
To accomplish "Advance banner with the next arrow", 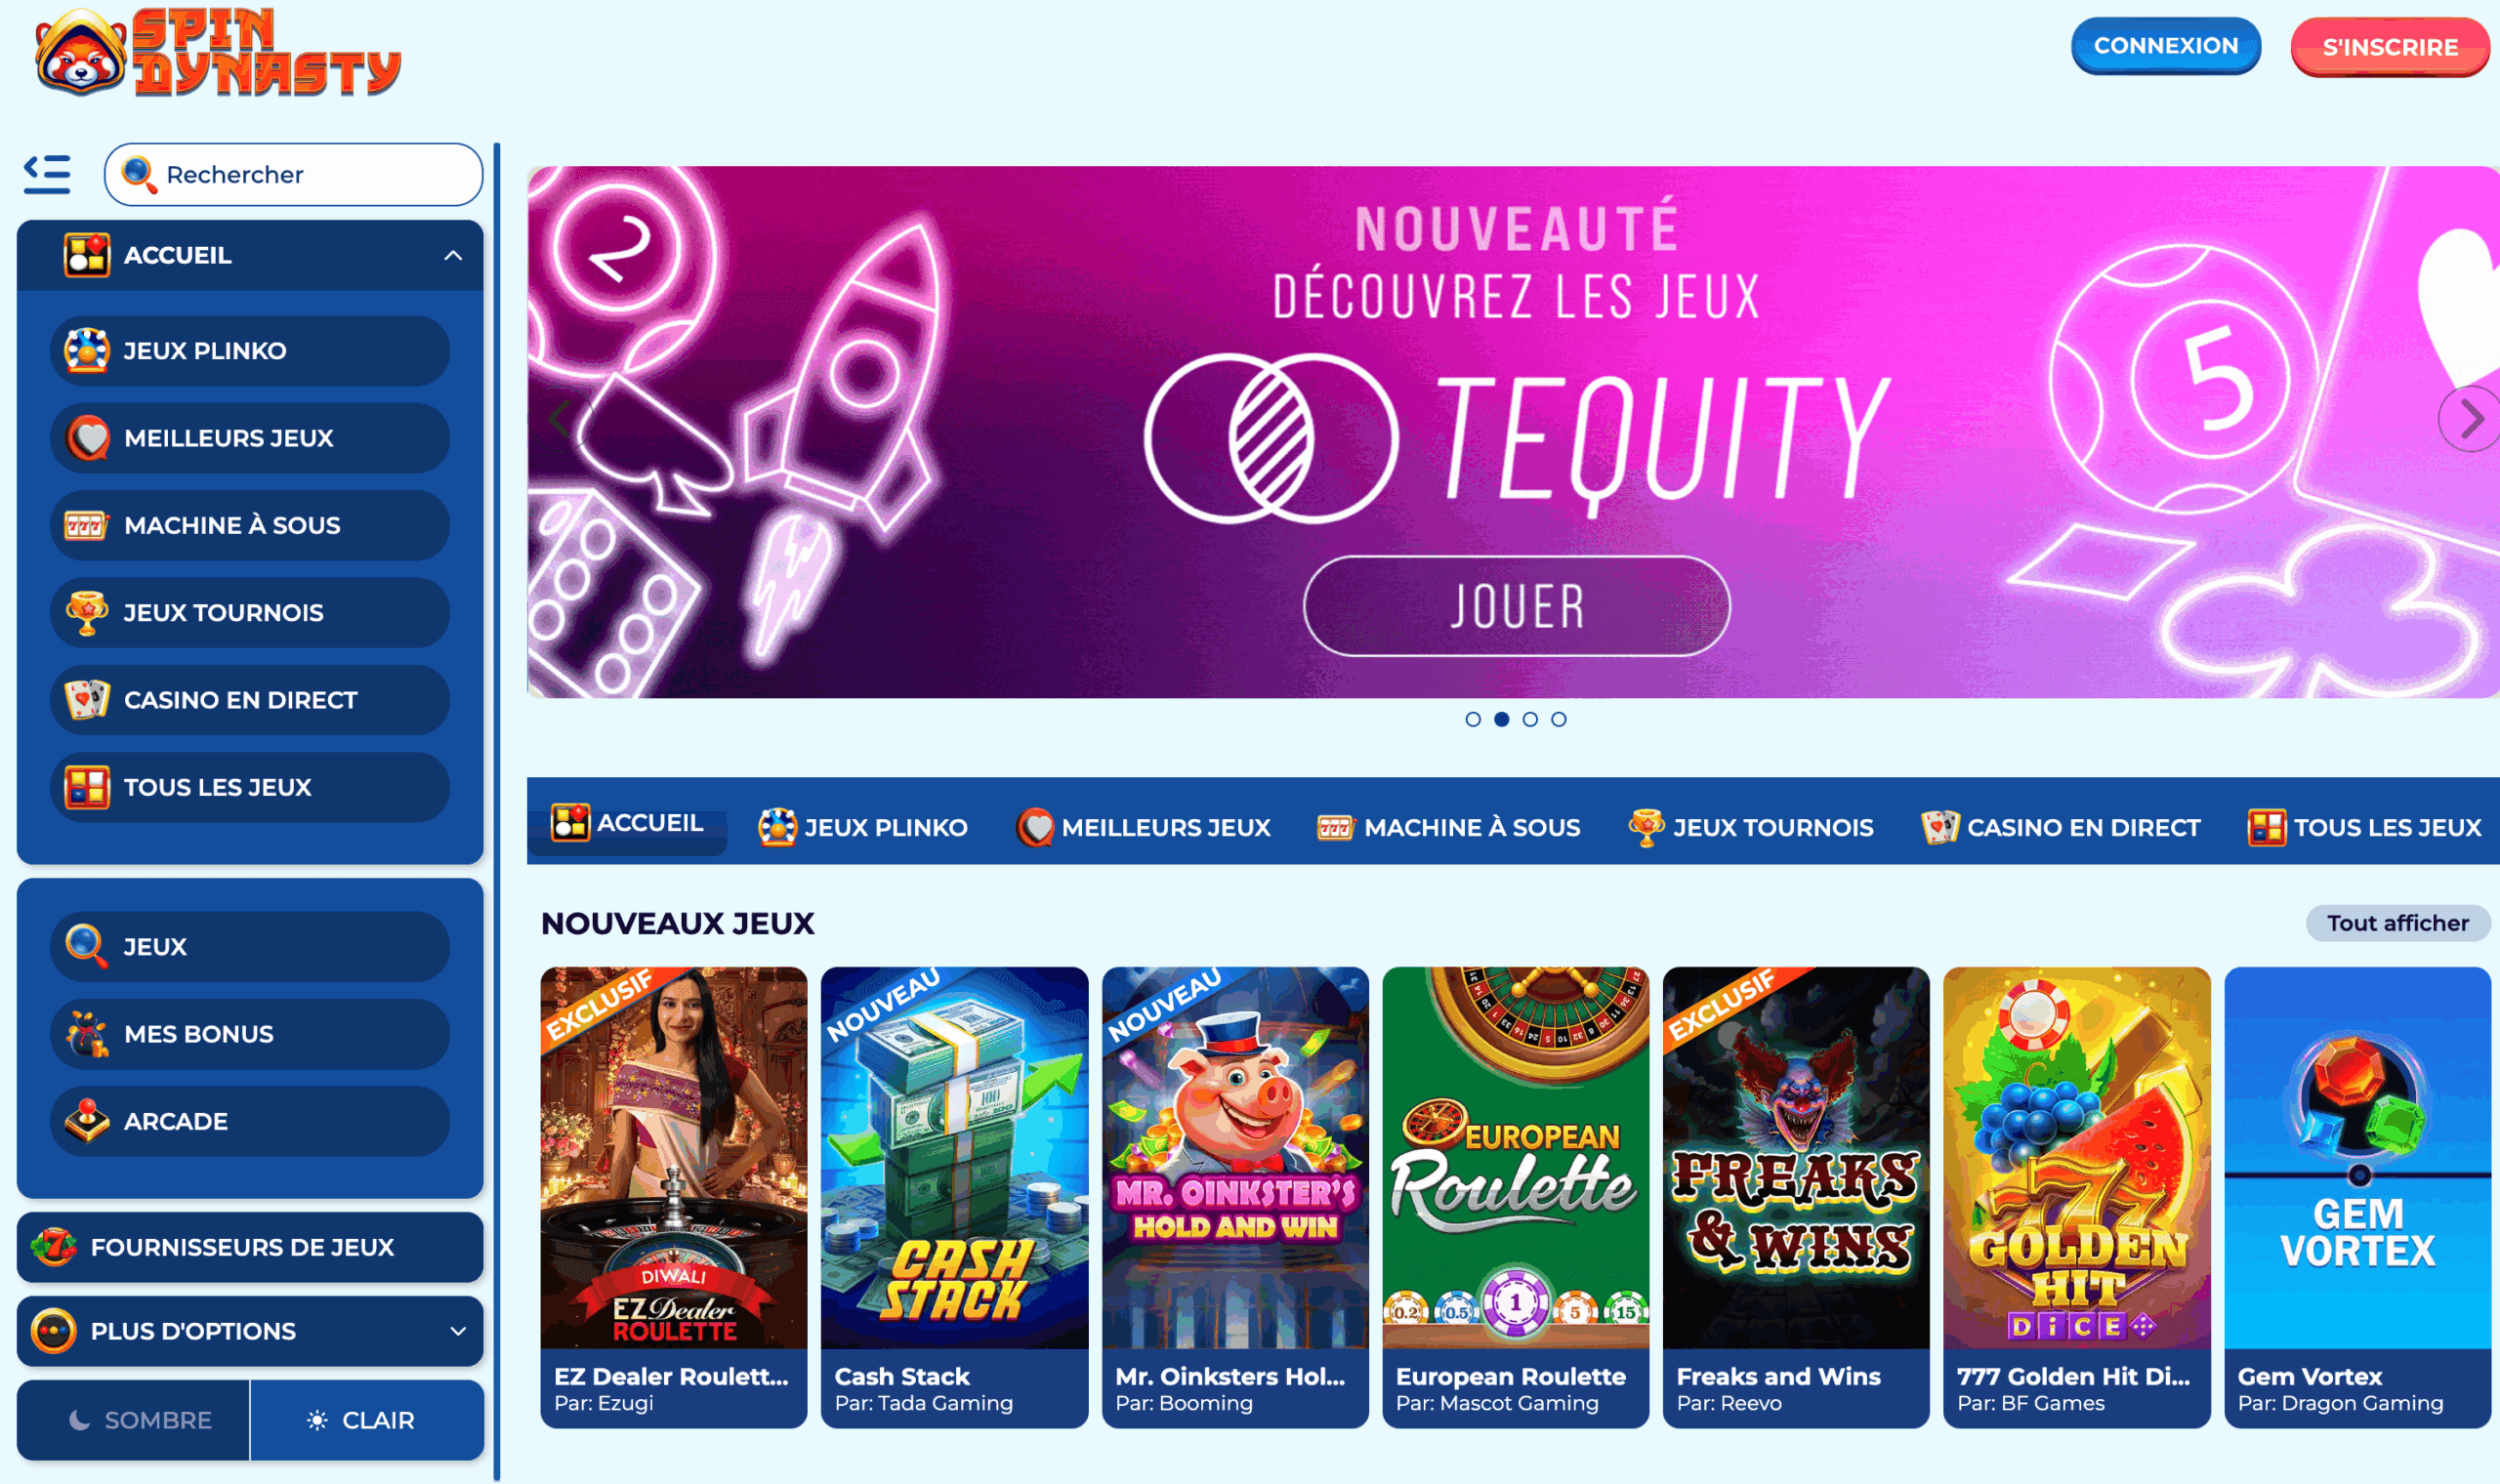I will (x=2471, y=419).
